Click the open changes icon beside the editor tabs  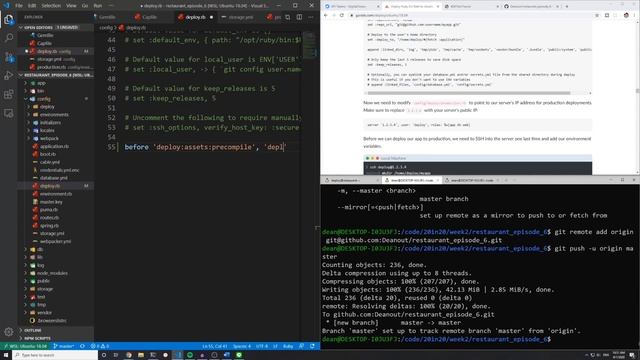(x=288, y=17)
